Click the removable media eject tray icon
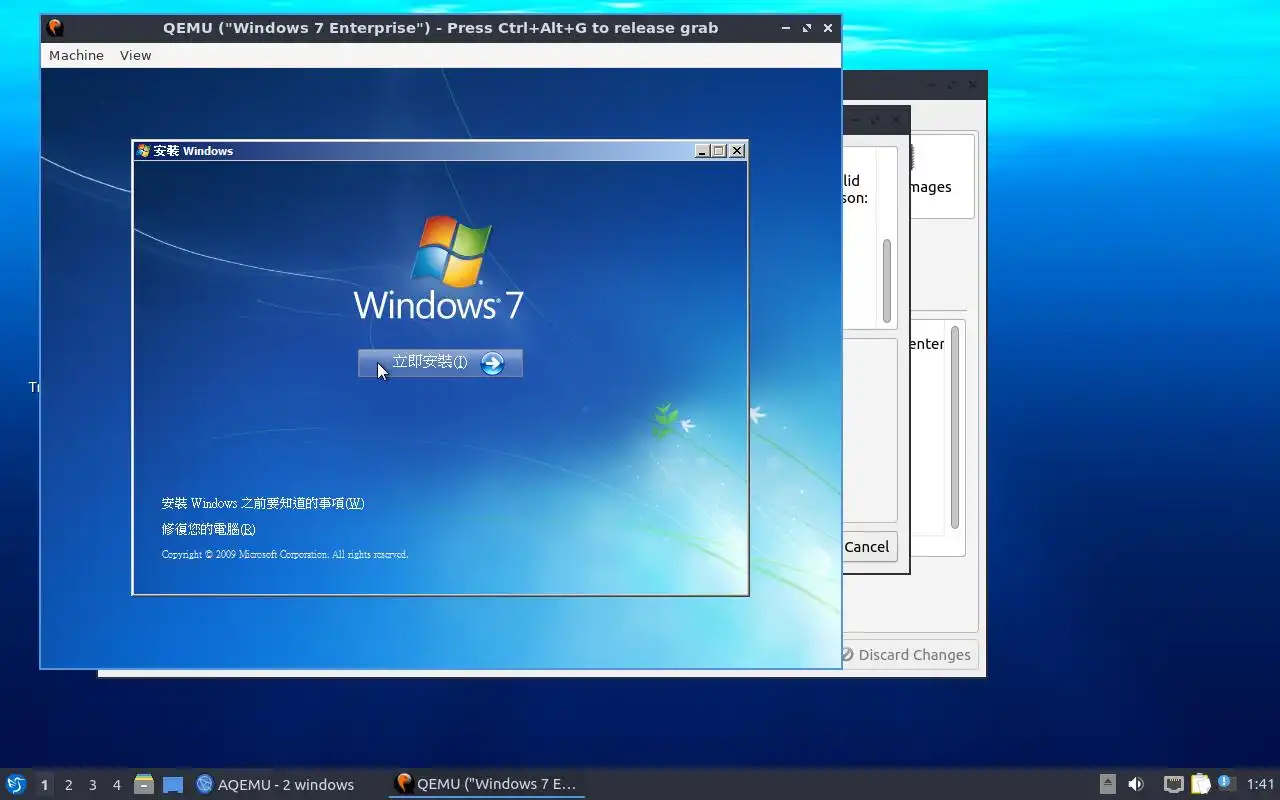Screen dimensions: 1280x800 1108,784
